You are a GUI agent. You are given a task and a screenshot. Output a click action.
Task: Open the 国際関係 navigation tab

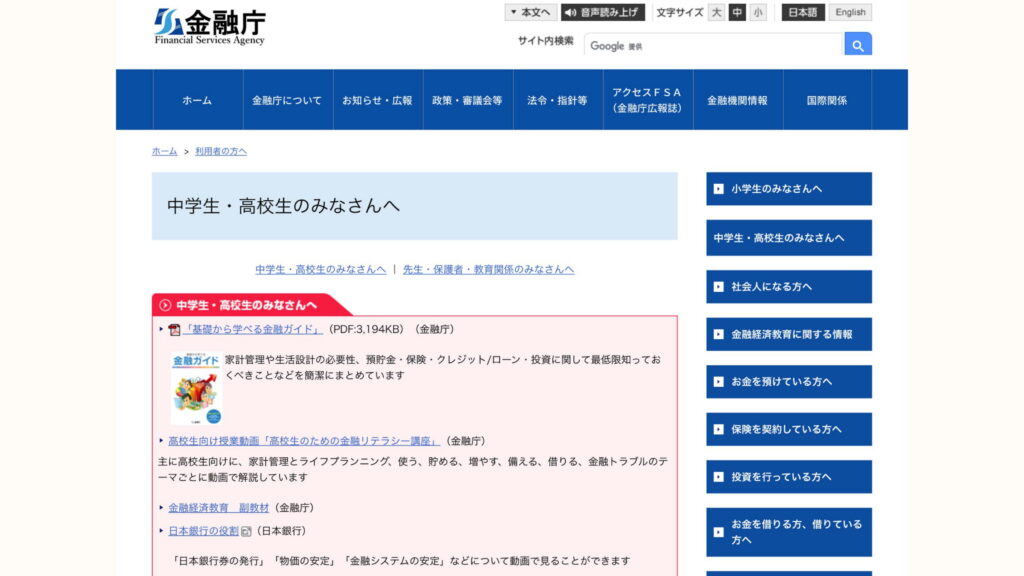pos(827,100)
